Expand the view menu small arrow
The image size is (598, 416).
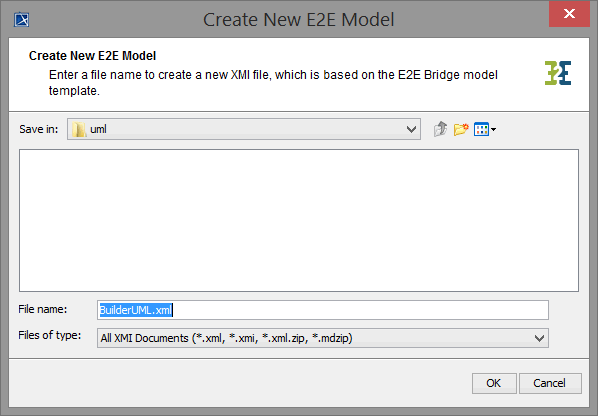pos(494,130)
